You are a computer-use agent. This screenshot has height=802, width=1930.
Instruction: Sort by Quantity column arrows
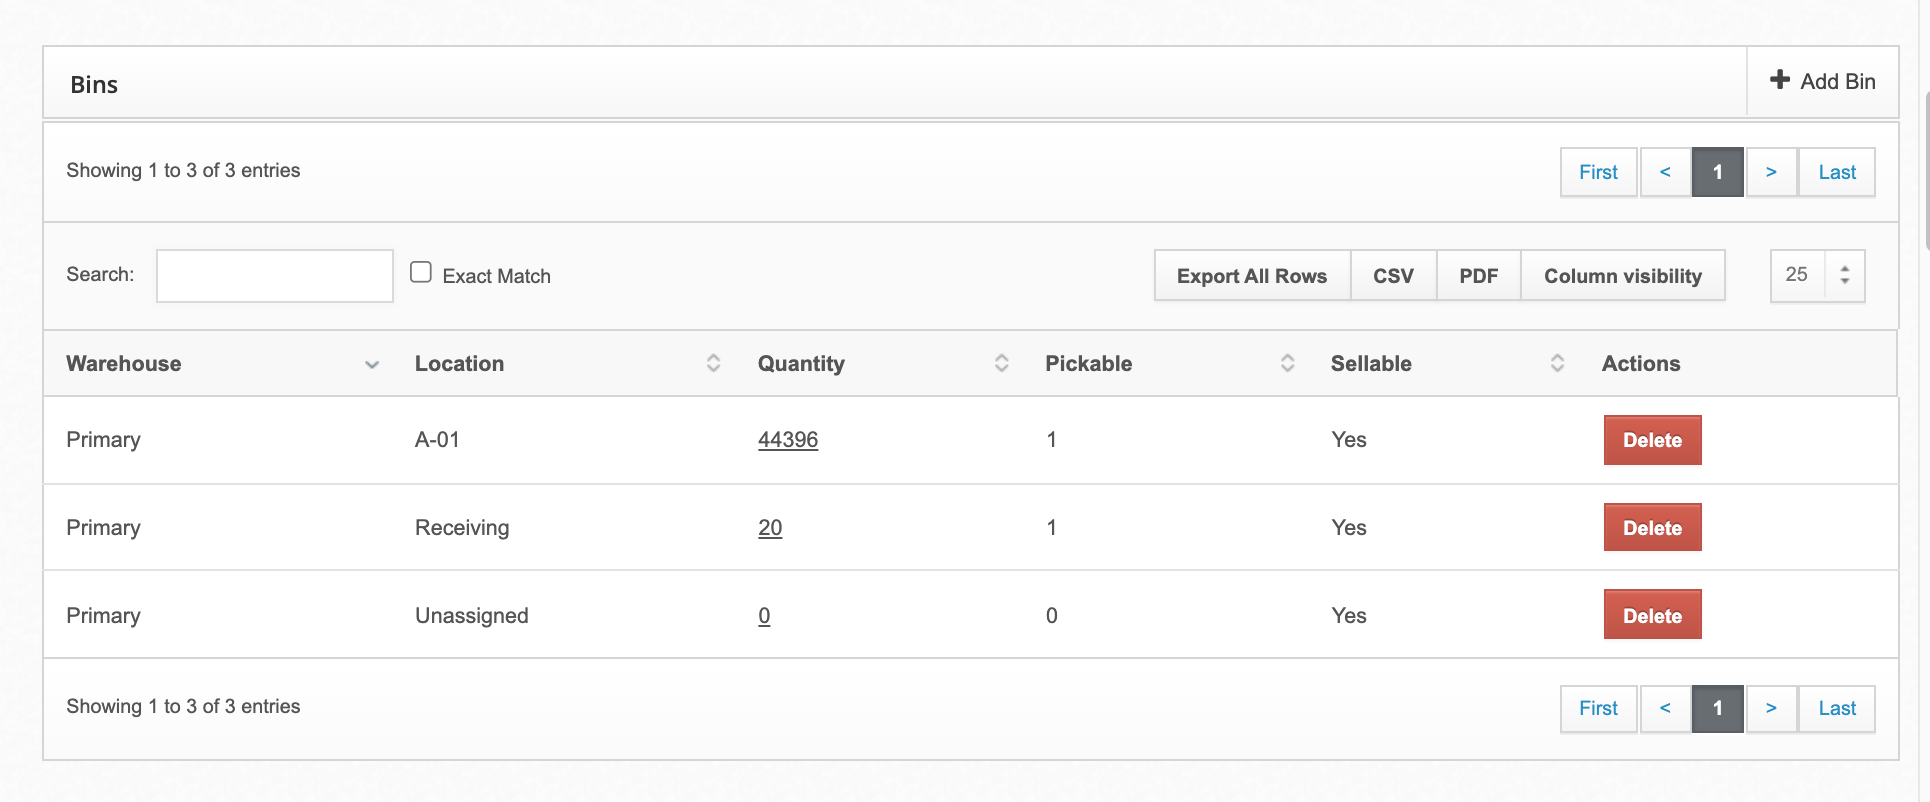tap(1001, 363)
